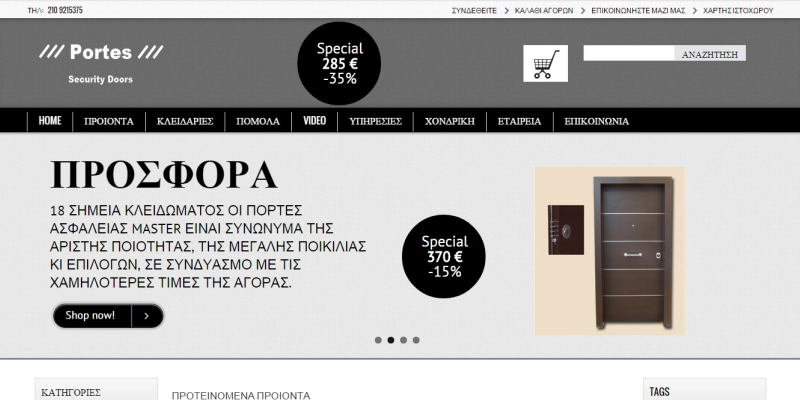Open the ΠΡΟΙΟΝΤΑ menu
The image size is (800, 400).
(x=109, y=121)
